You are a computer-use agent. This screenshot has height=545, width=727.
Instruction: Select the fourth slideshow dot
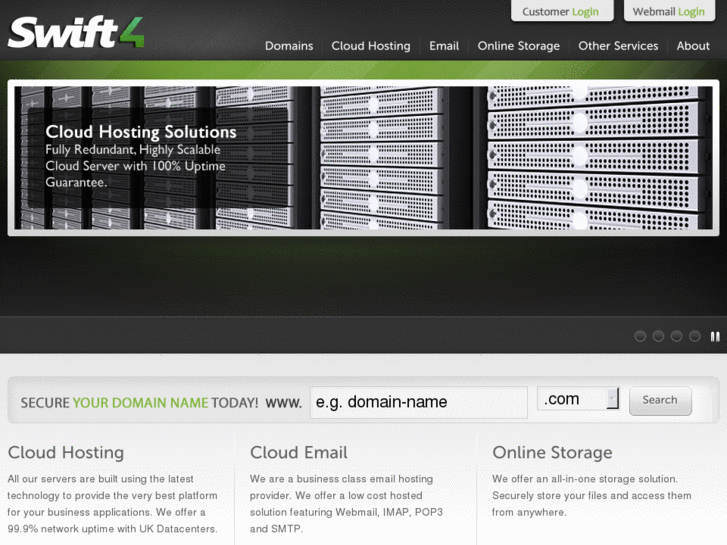click(695, 336)
